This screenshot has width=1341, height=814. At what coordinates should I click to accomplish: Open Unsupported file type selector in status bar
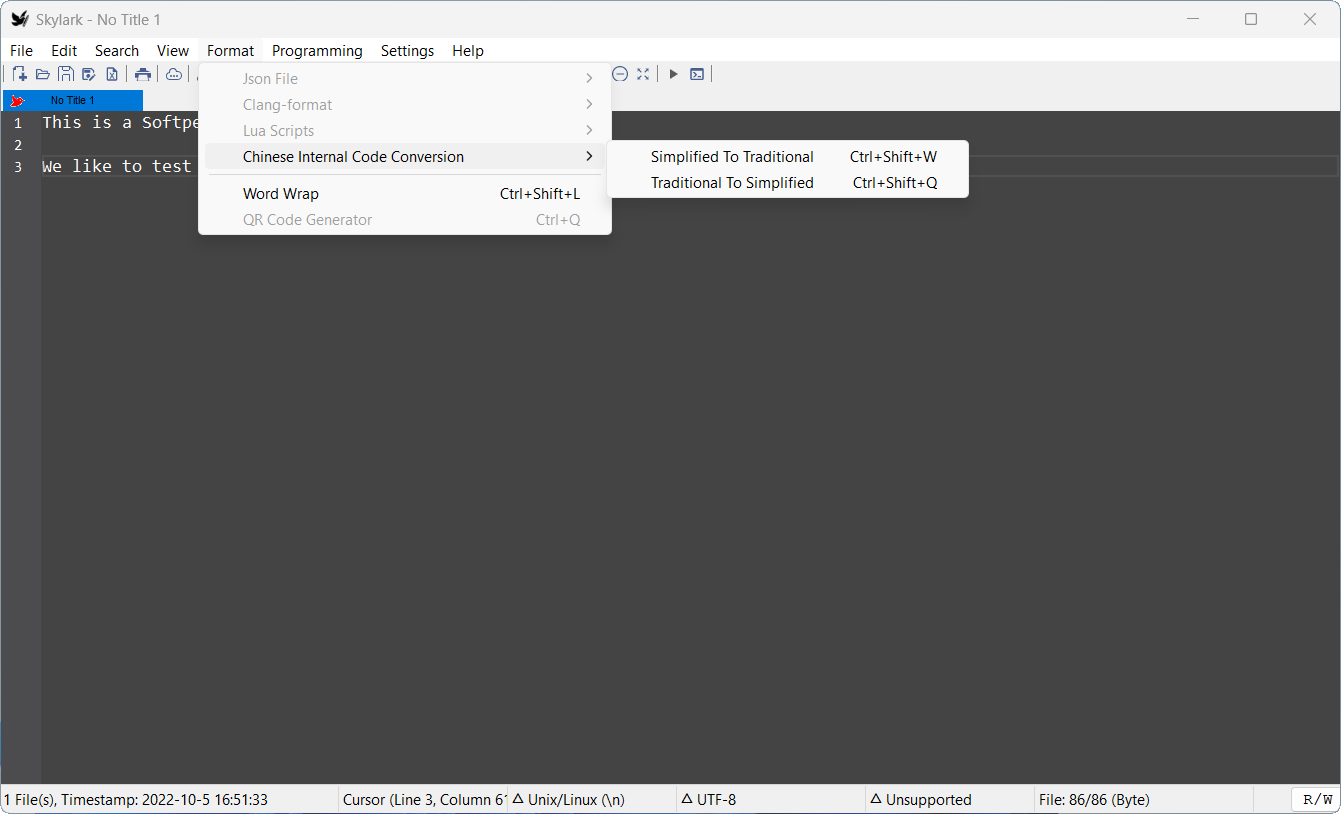(x=949, y=799)
